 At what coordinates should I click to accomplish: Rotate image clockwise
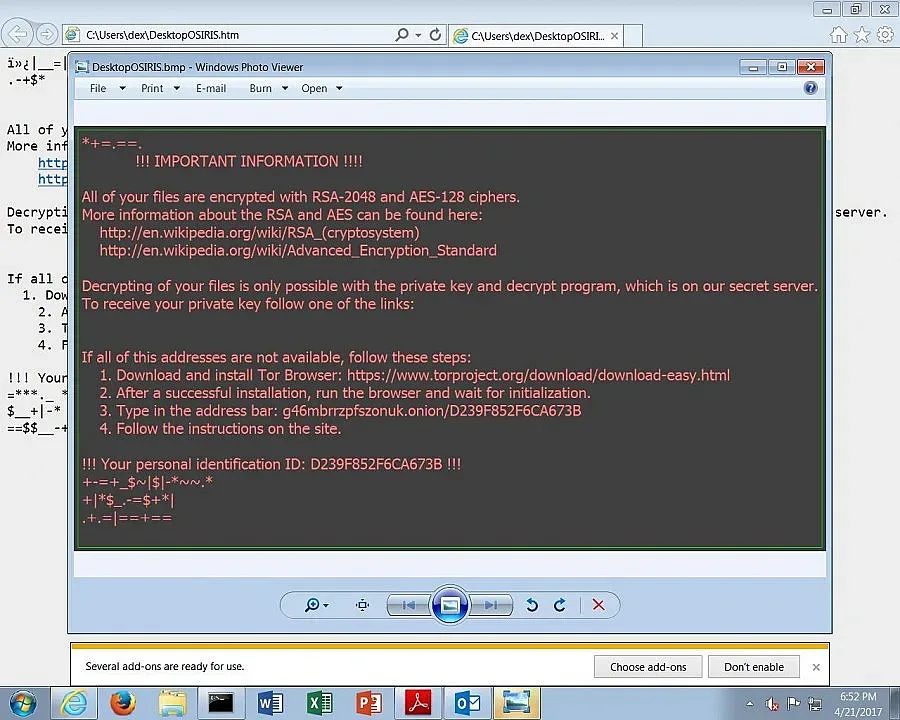pos(560,605)
